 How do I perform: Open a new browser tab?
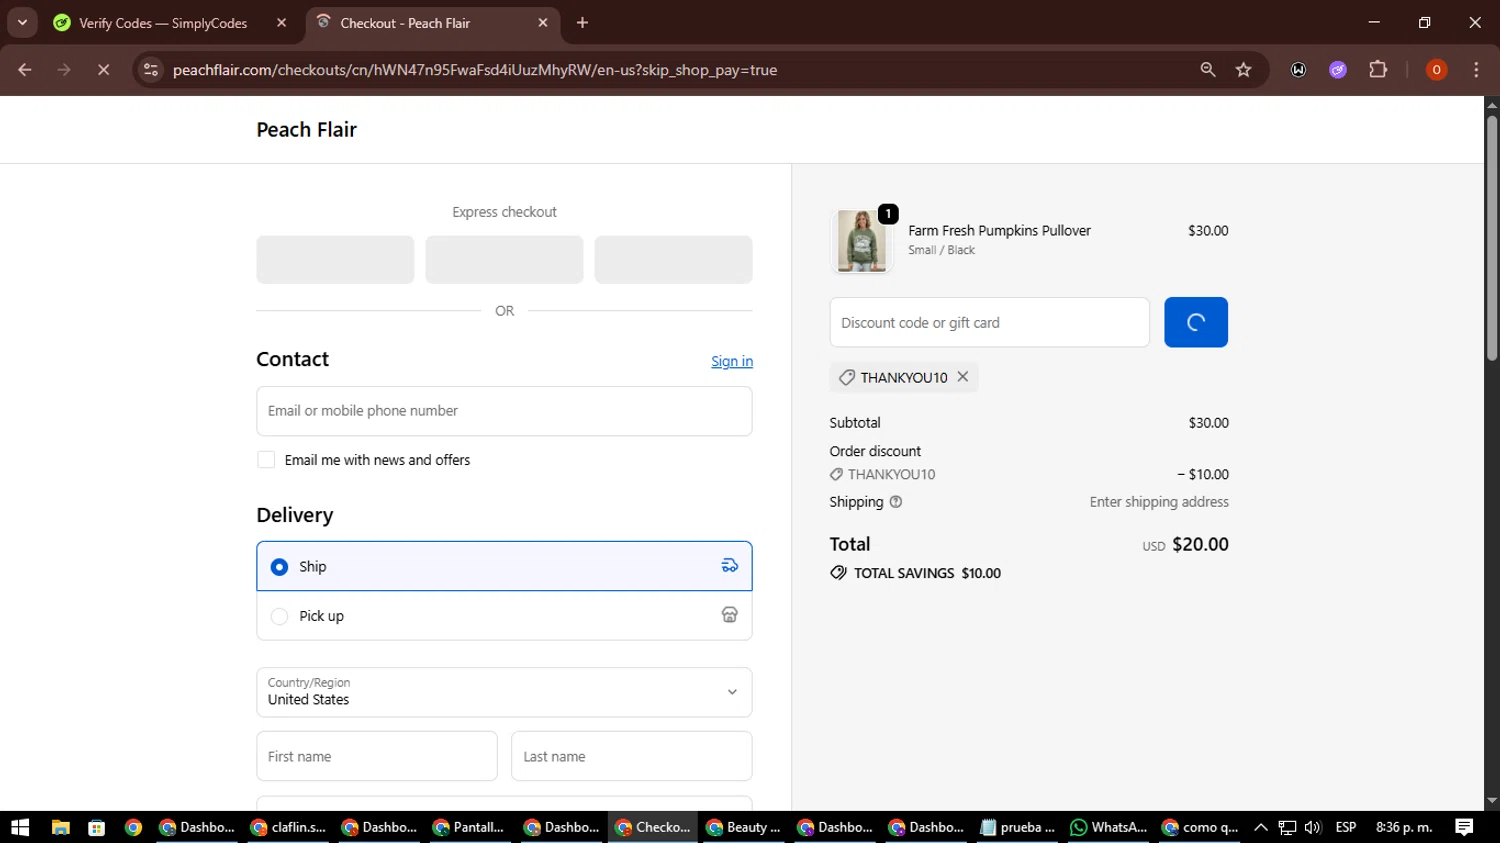[x=582, y=23]
